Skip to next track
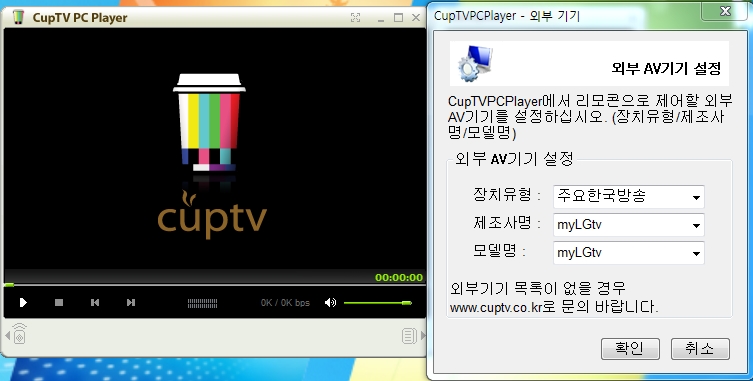Image resolution: width=753 pixels, height=381 pixels. (x=131, y=302)
